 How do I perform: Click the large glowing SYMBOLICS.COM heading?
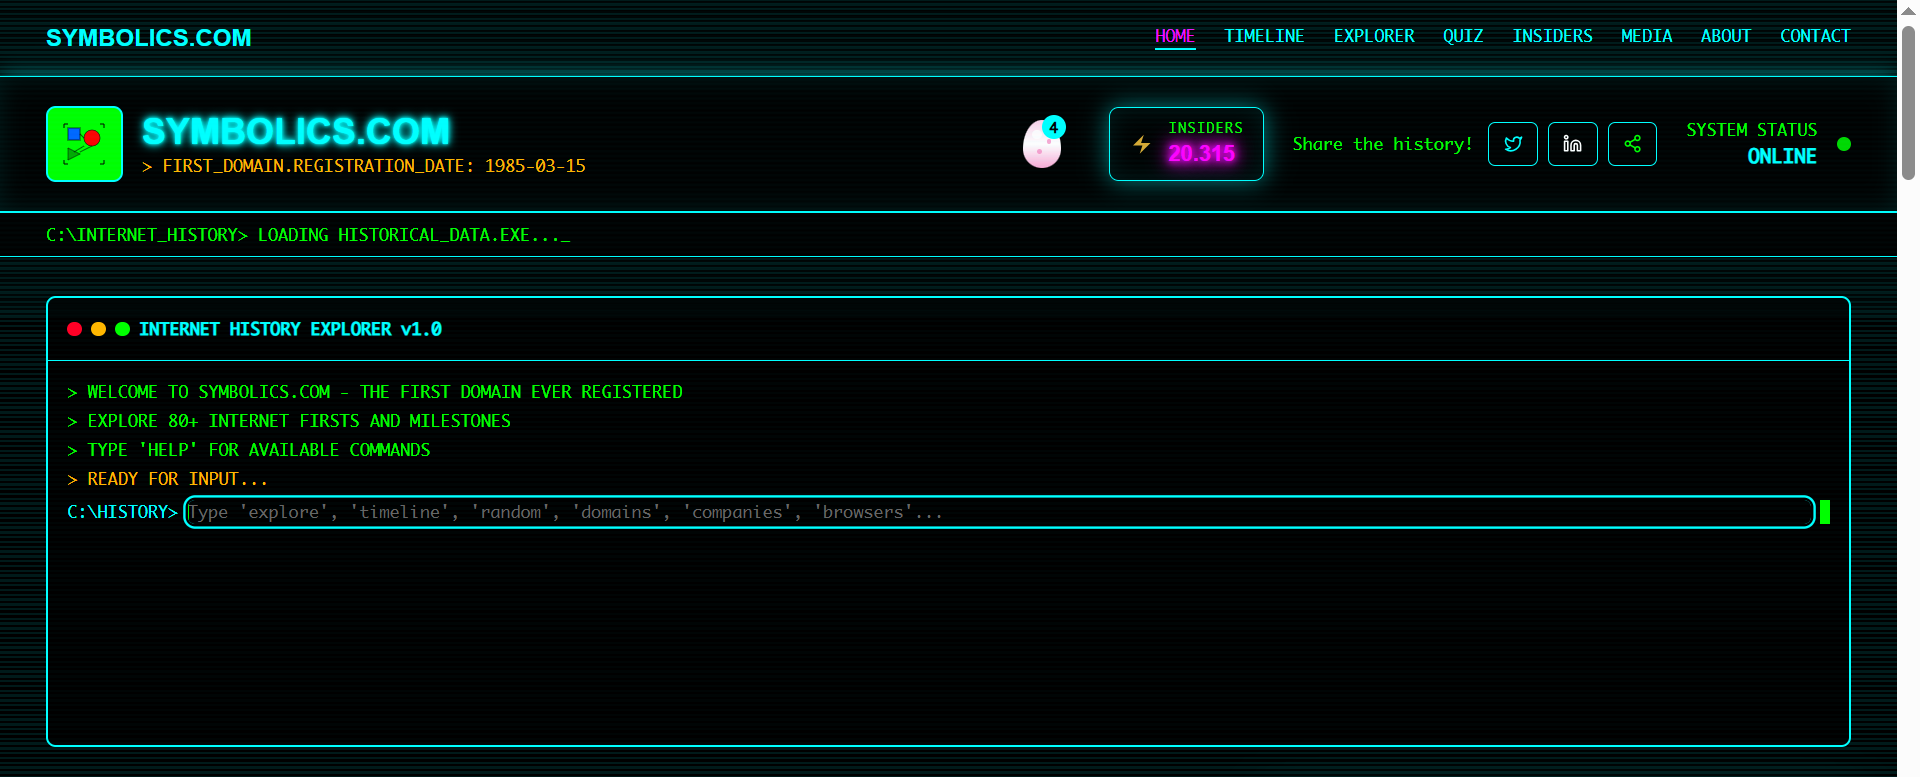click(x=296, y=131)
